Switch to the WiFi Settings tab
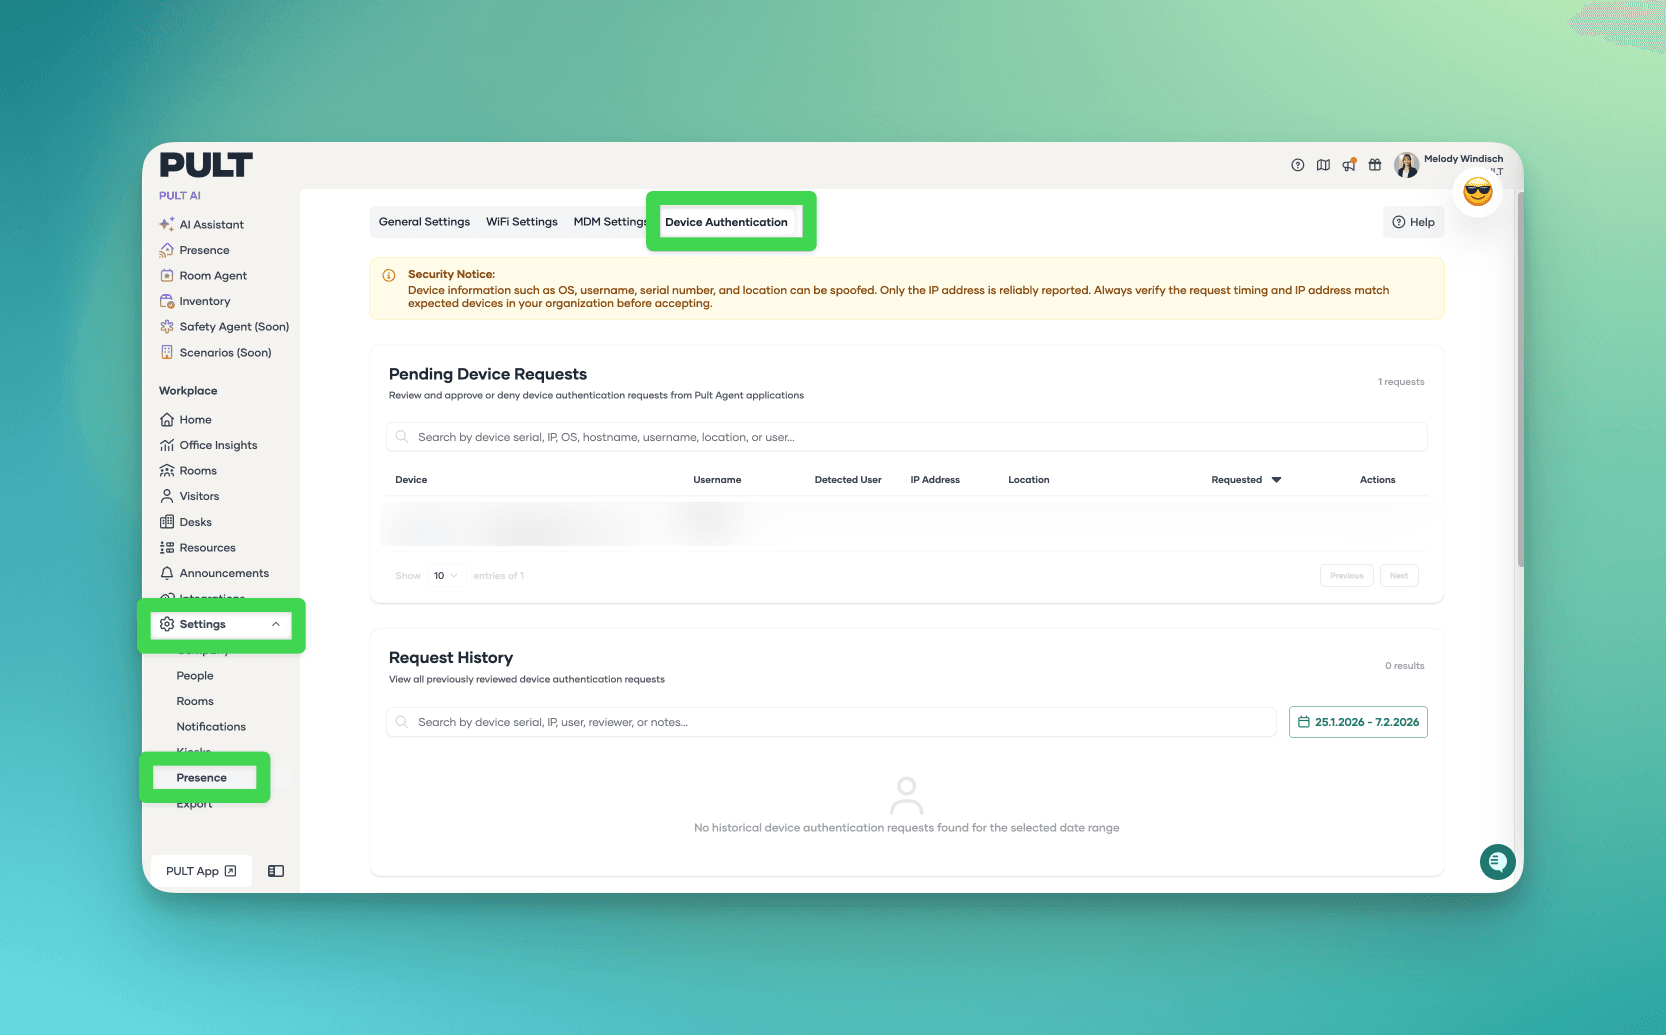The image size is (1666, 1035). [x=521, y=221]
